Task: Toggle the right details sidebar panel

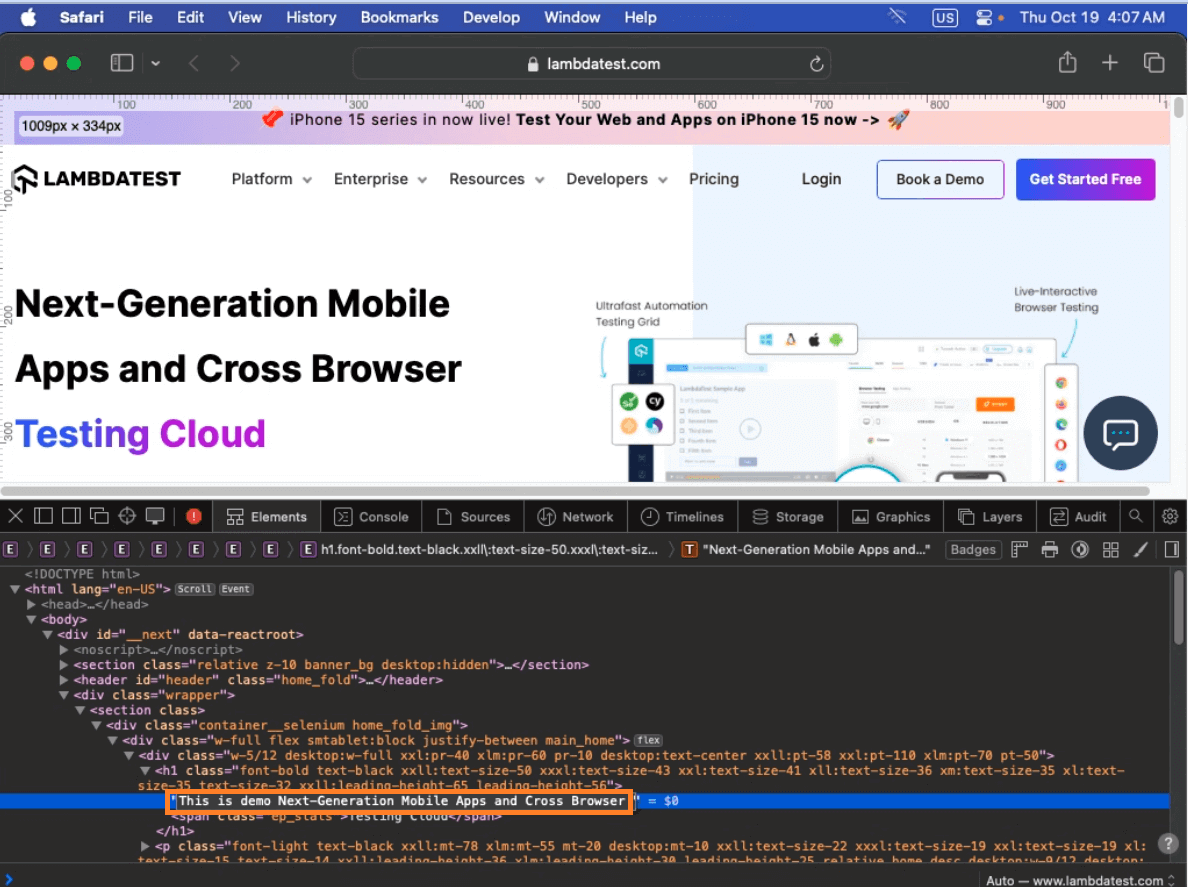Action: [x=1171, y=549]
